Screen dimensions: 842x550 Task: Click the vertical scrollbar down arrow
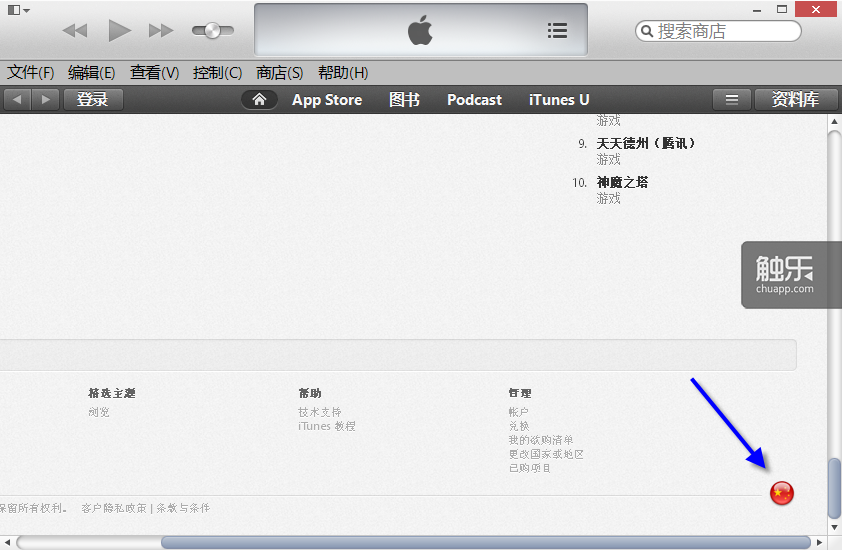(x=834, y=527)
